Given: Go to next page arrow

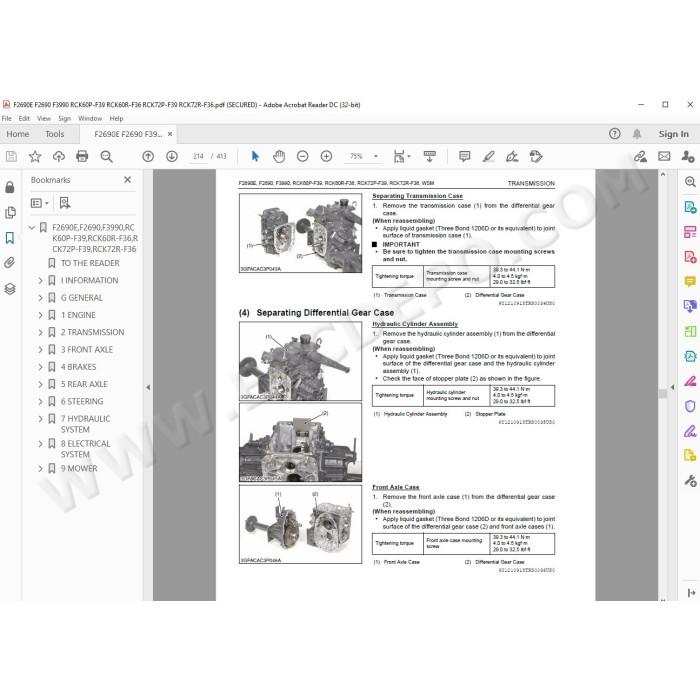Looking at the screenshot, I should point(172,156).
